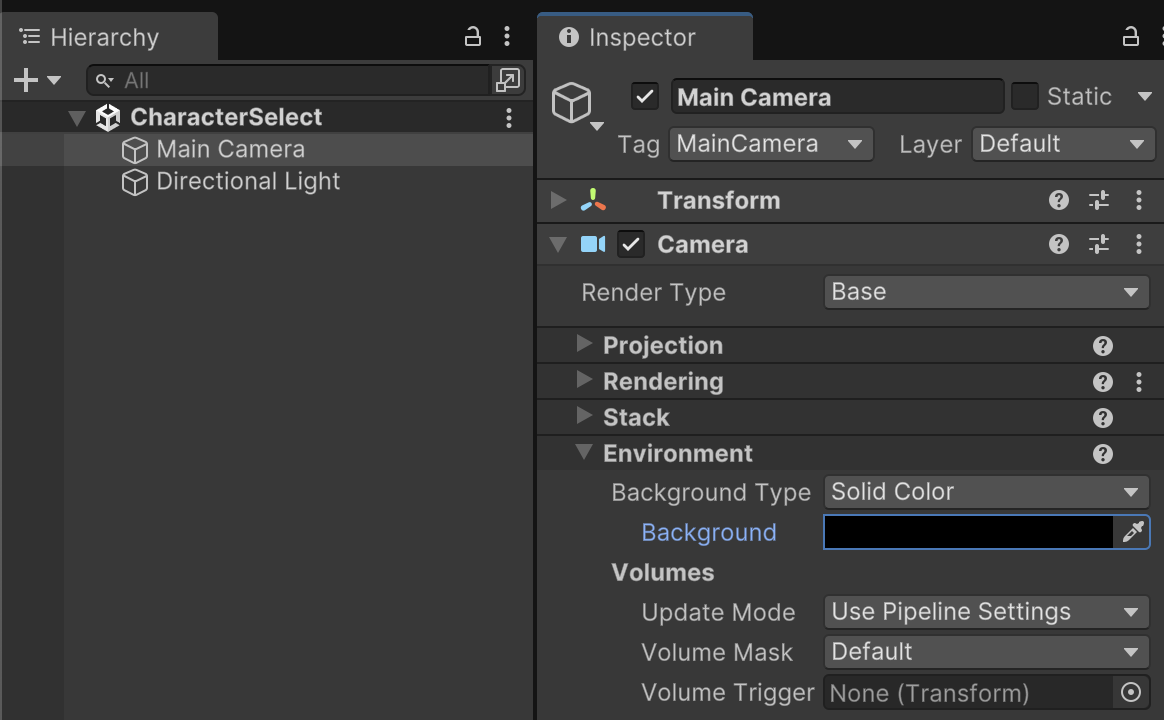Open CharacterSelect scene options menu
1164x720 pixels.
click(x=509, y=118)
